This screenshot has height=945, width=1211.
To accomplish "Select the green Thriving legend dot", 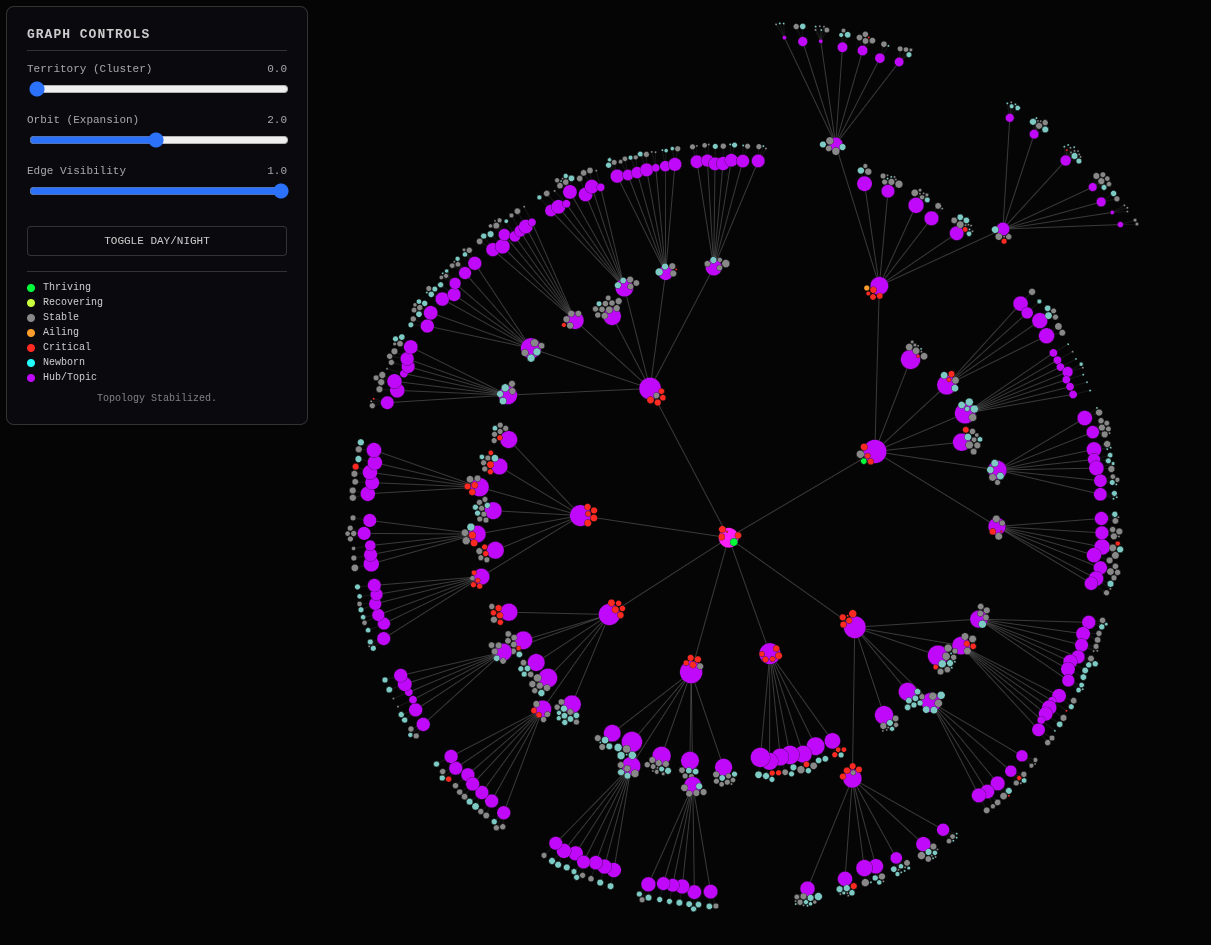I will [x=31, y=287].
